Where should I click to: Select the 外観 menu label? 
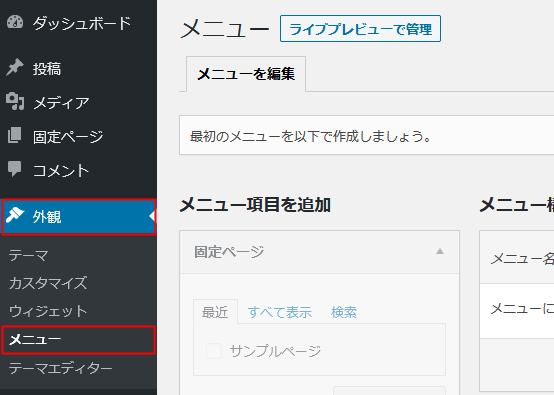coord(47,217)
